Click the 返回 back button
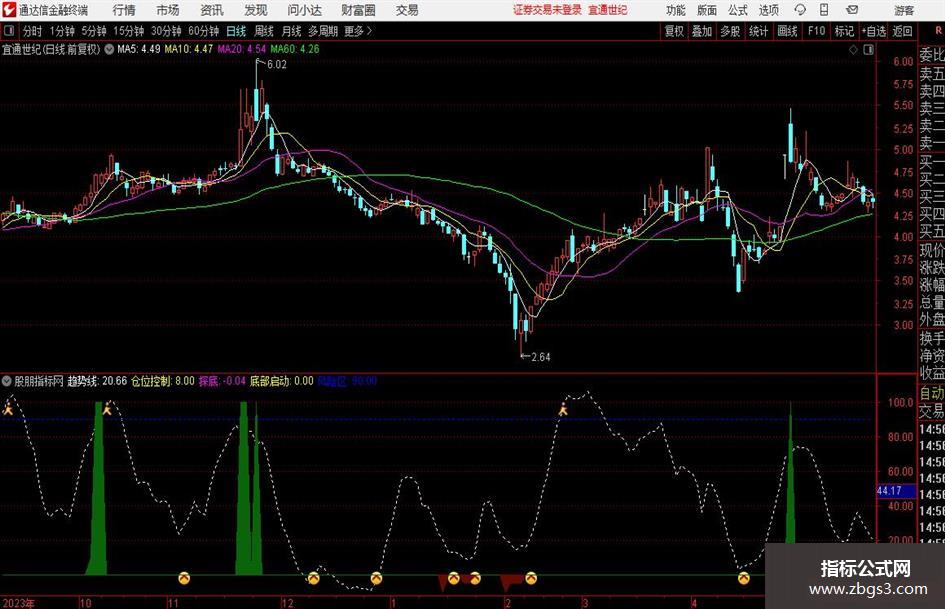 (903, 31)
